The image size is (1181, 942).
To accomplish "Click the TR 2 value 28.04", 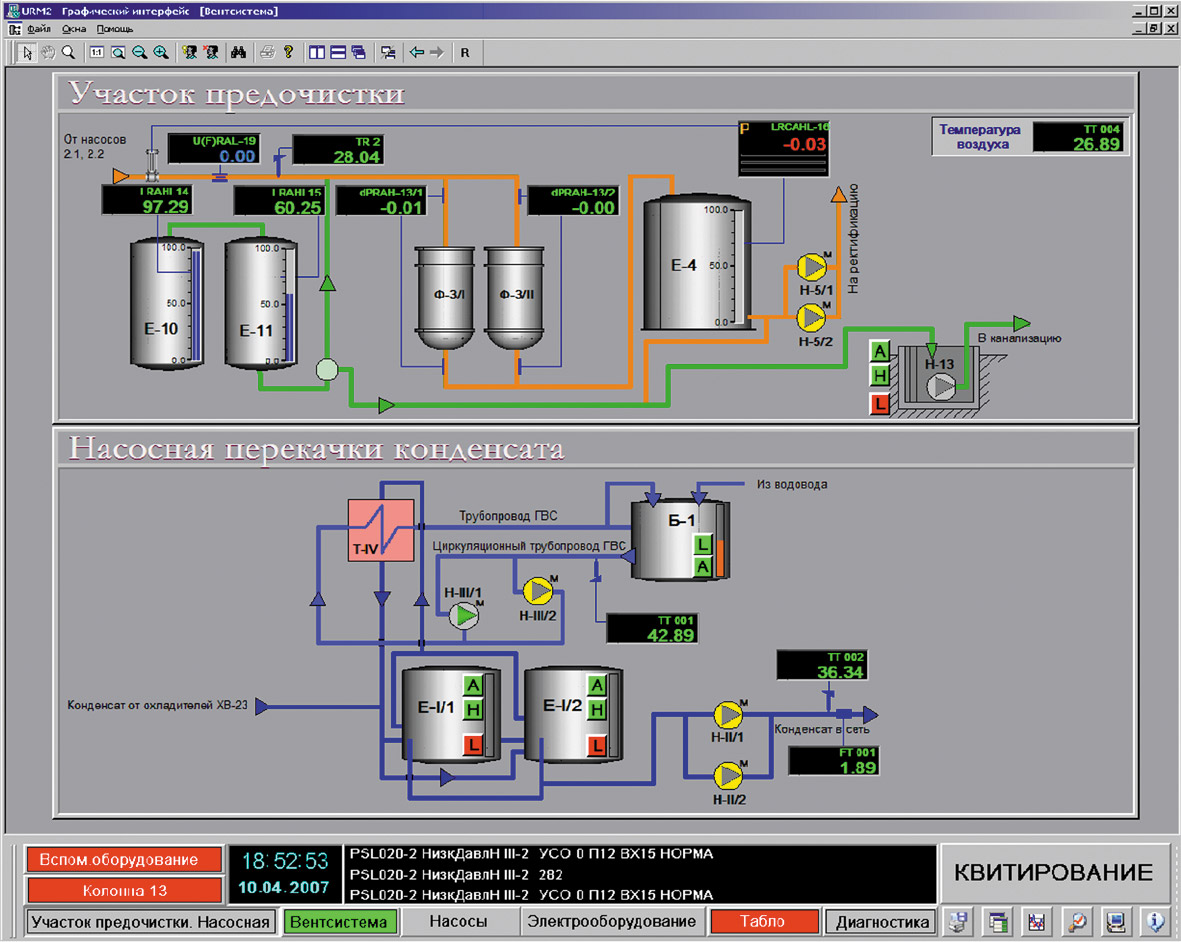I will pyautogui.click(x=357, y=157).
